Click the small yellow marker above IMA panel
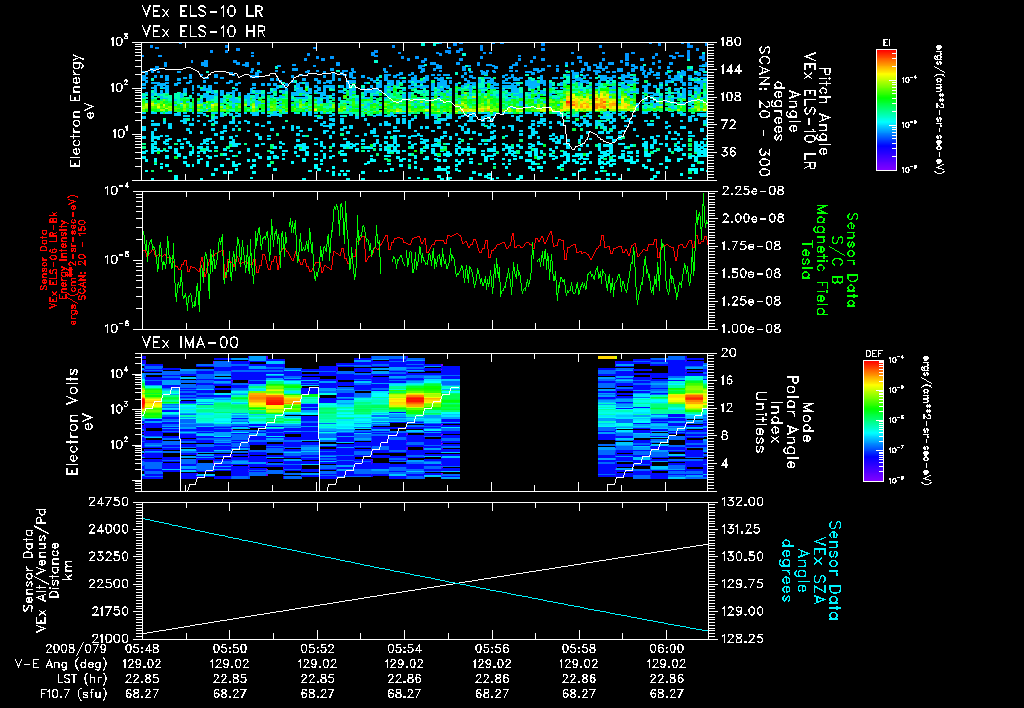Image resolution: width=1024 pixels, height=708 pixels. point(607,357)
